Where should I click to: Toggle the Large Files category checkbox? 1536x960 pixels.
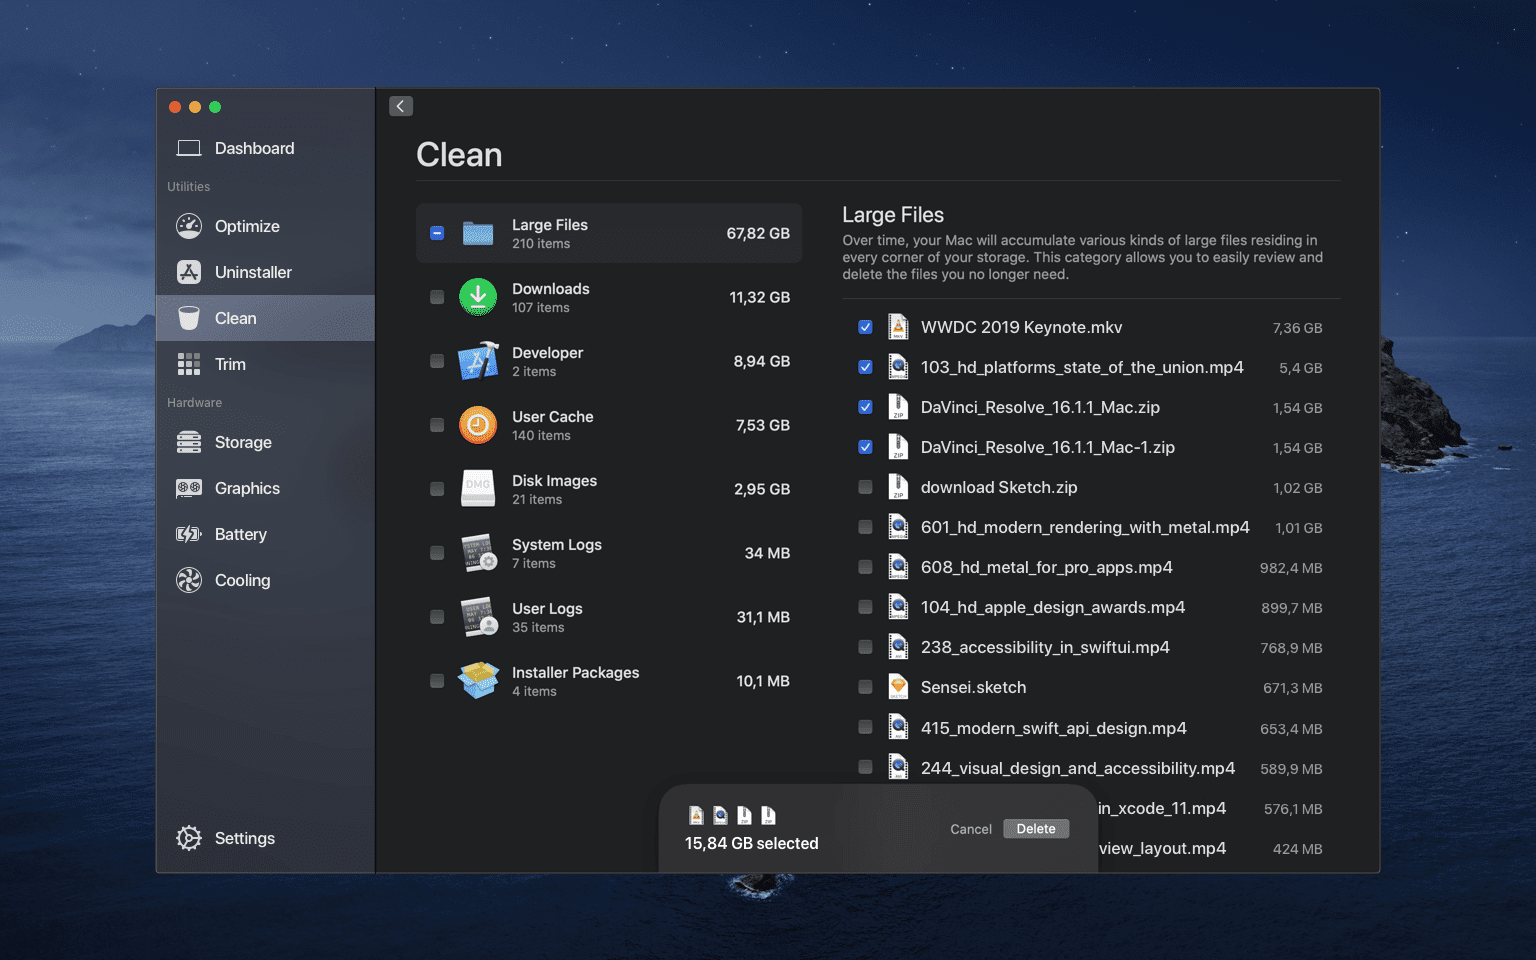(437, 233)
